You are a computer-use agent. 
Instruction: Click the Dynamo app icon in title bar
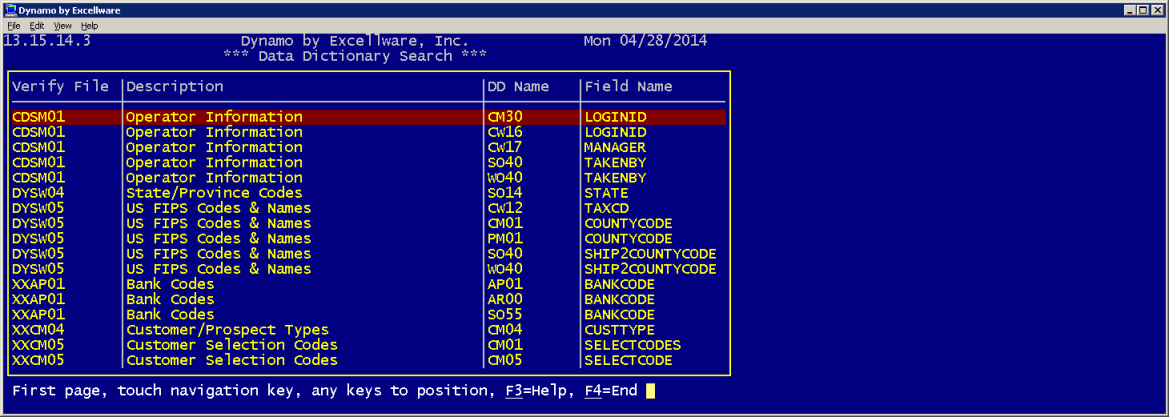[9, 9]
